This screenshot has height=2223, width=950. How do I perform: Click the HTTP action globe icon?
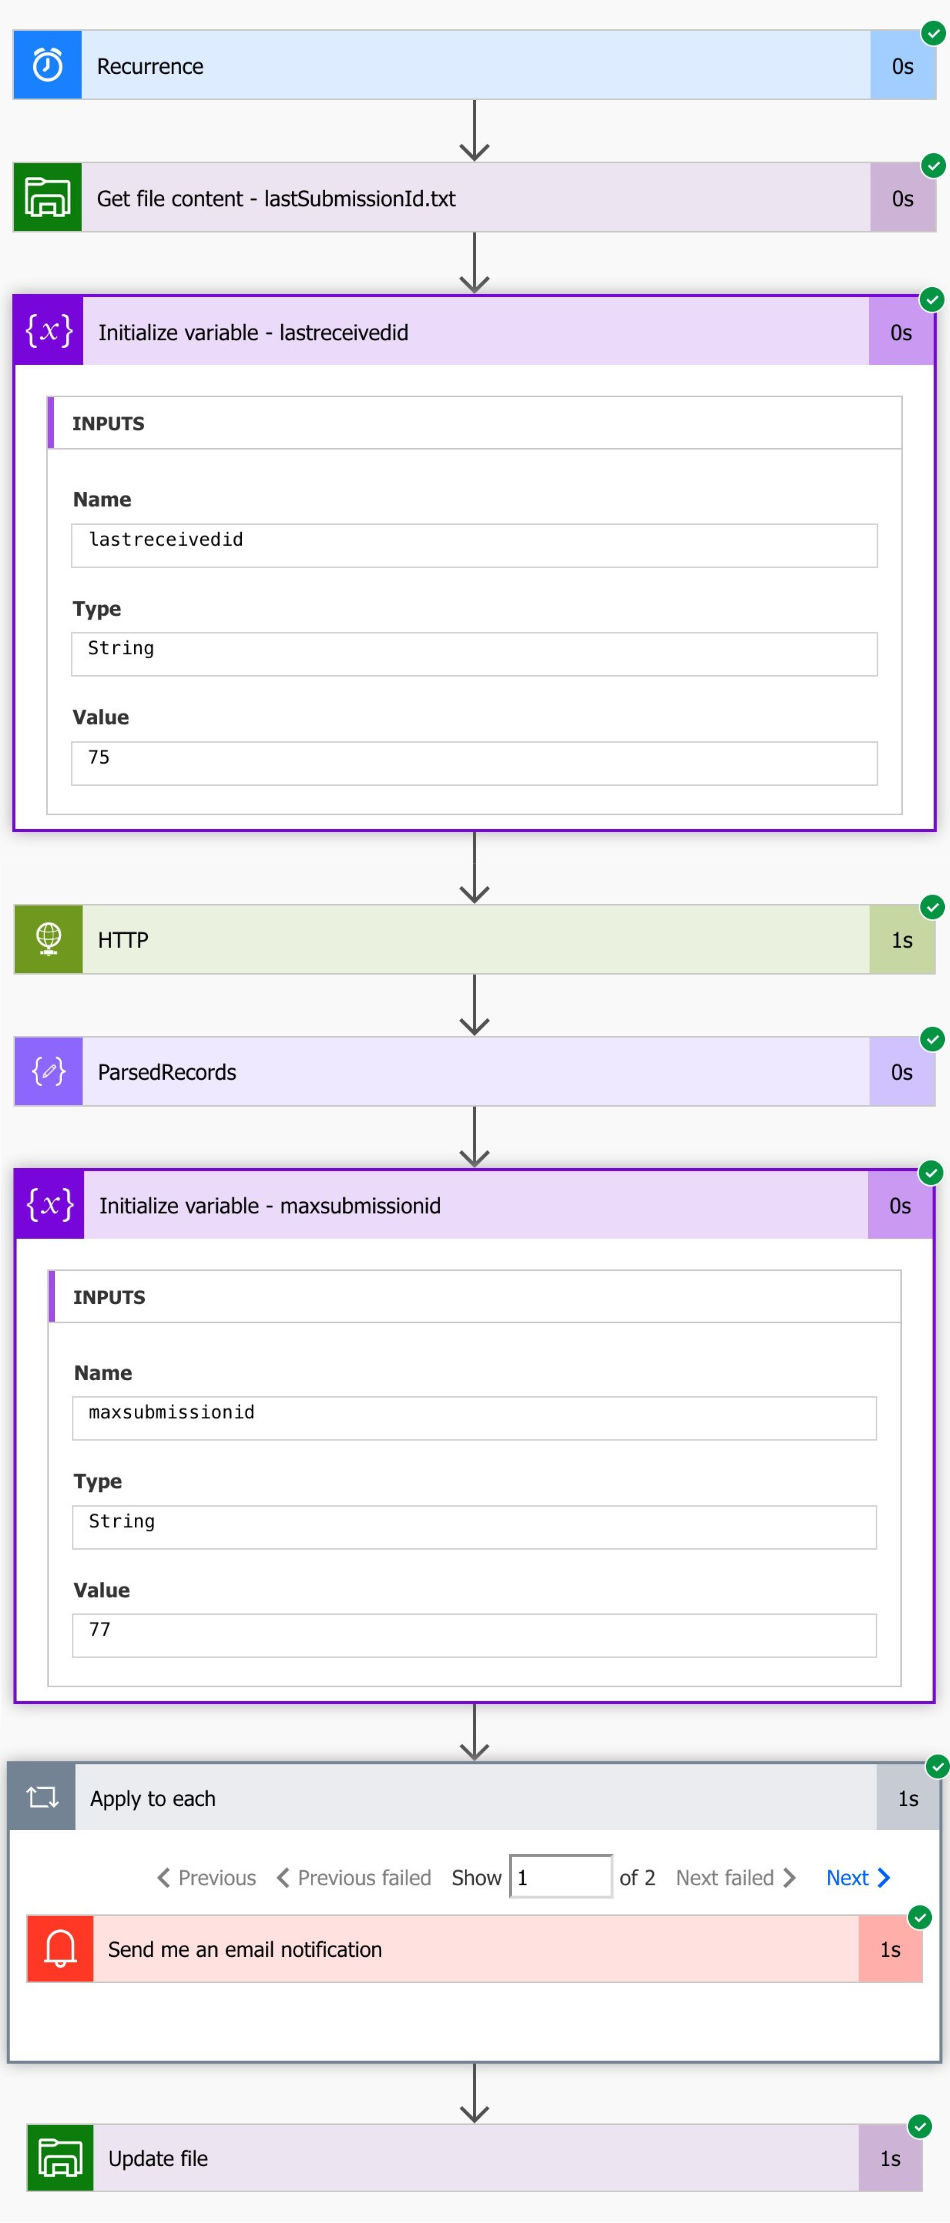pos(46,939)
